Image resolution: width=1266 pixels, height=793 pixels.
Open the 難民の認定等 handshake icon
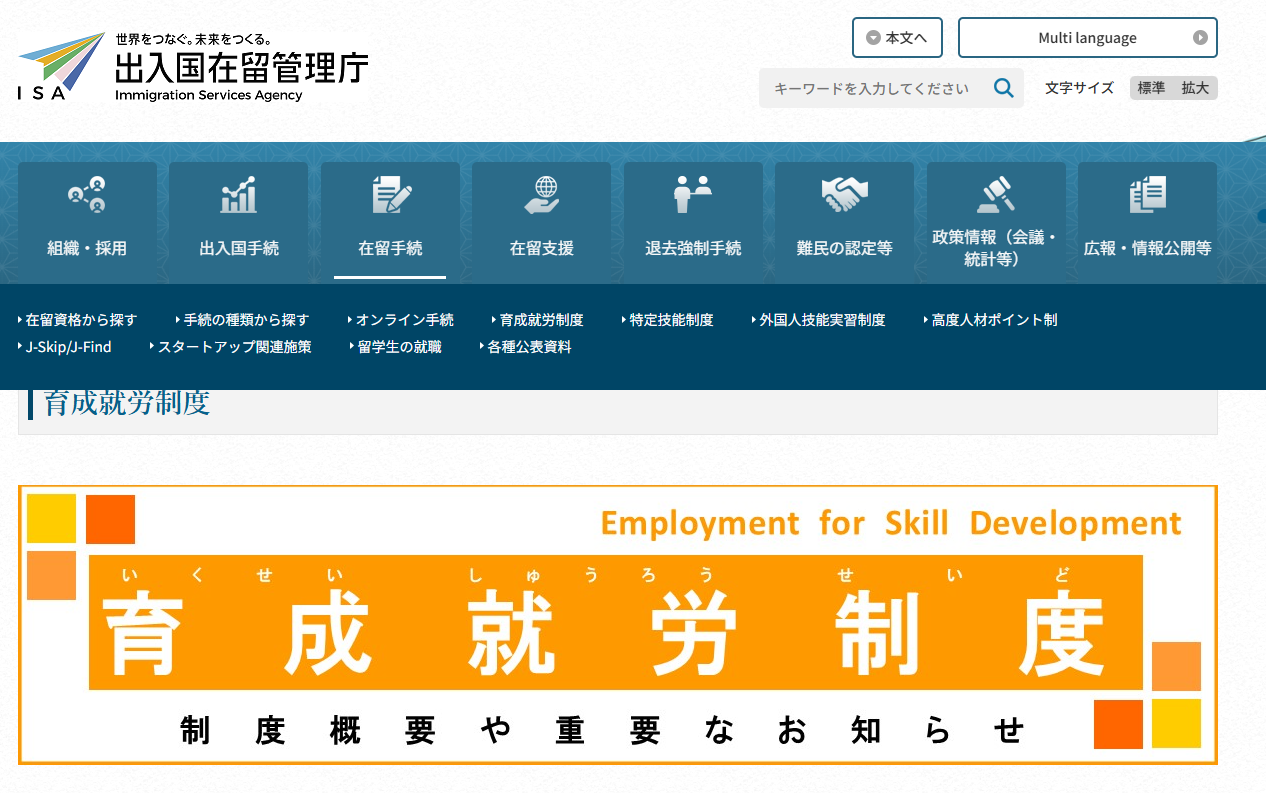pos(844,194)
